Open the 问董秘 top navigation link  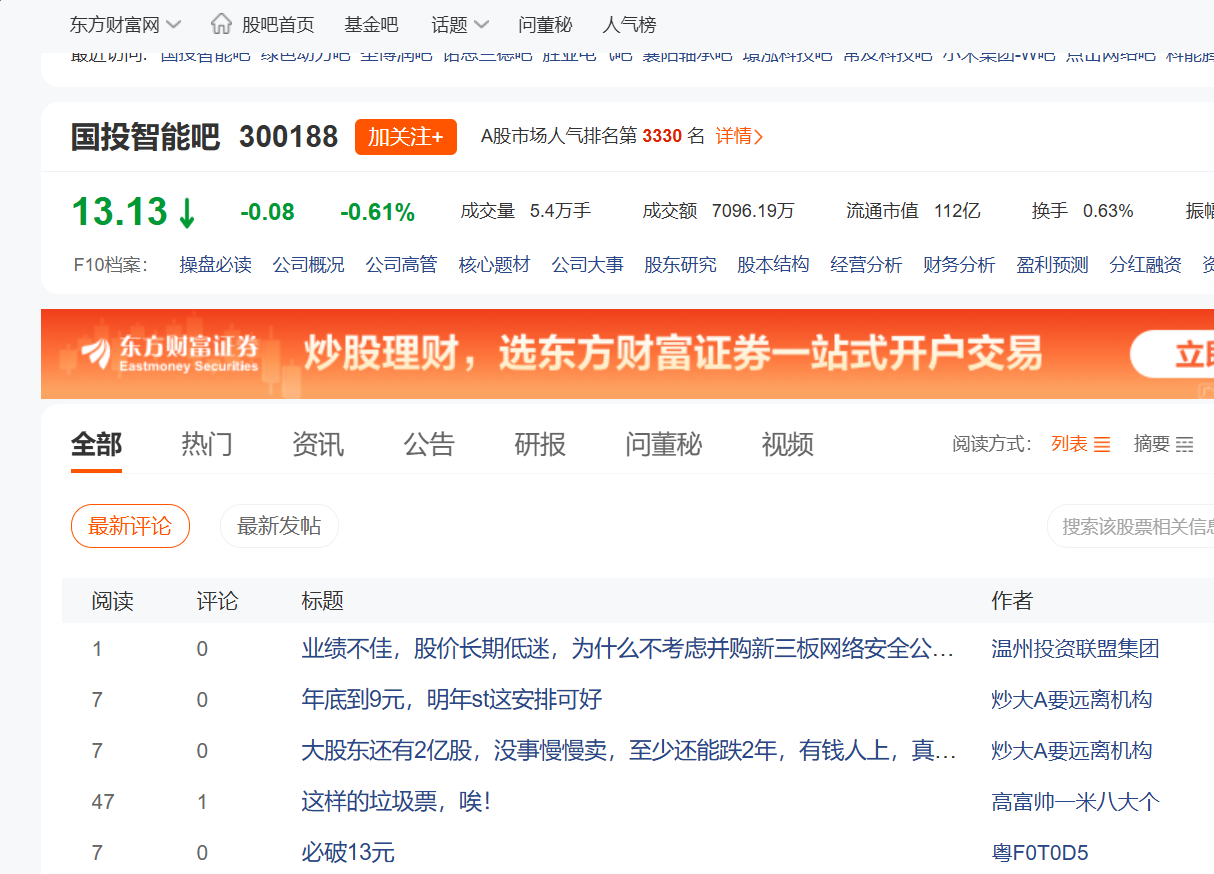pyautogui.click(x=545, y=24)
